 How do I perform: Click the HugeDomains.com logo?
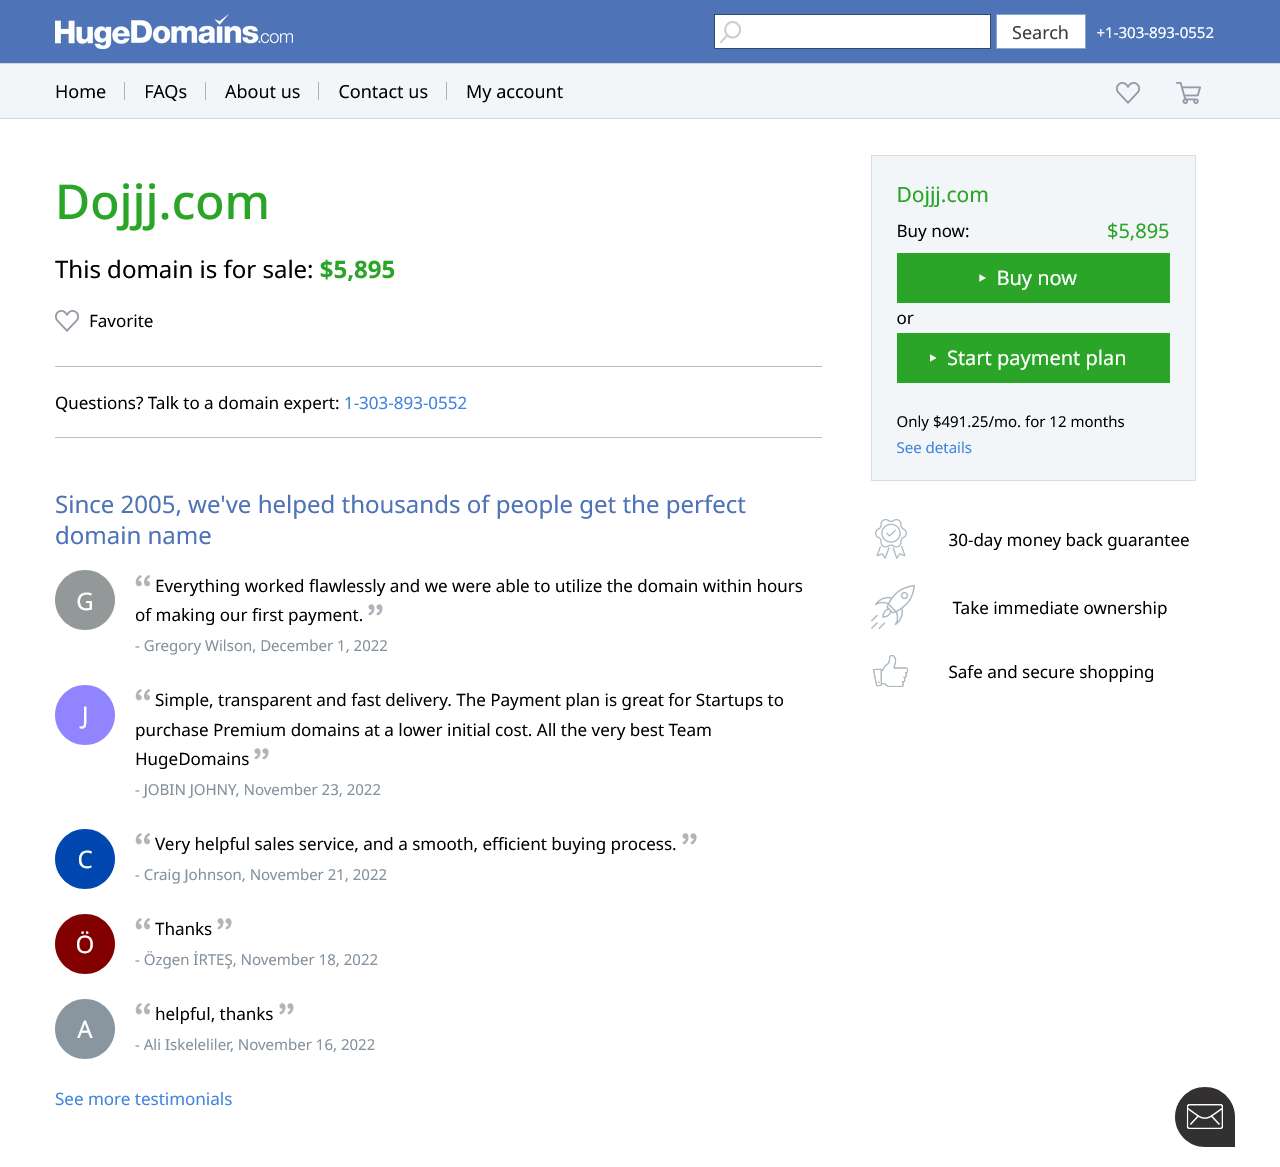coord(174,32)
